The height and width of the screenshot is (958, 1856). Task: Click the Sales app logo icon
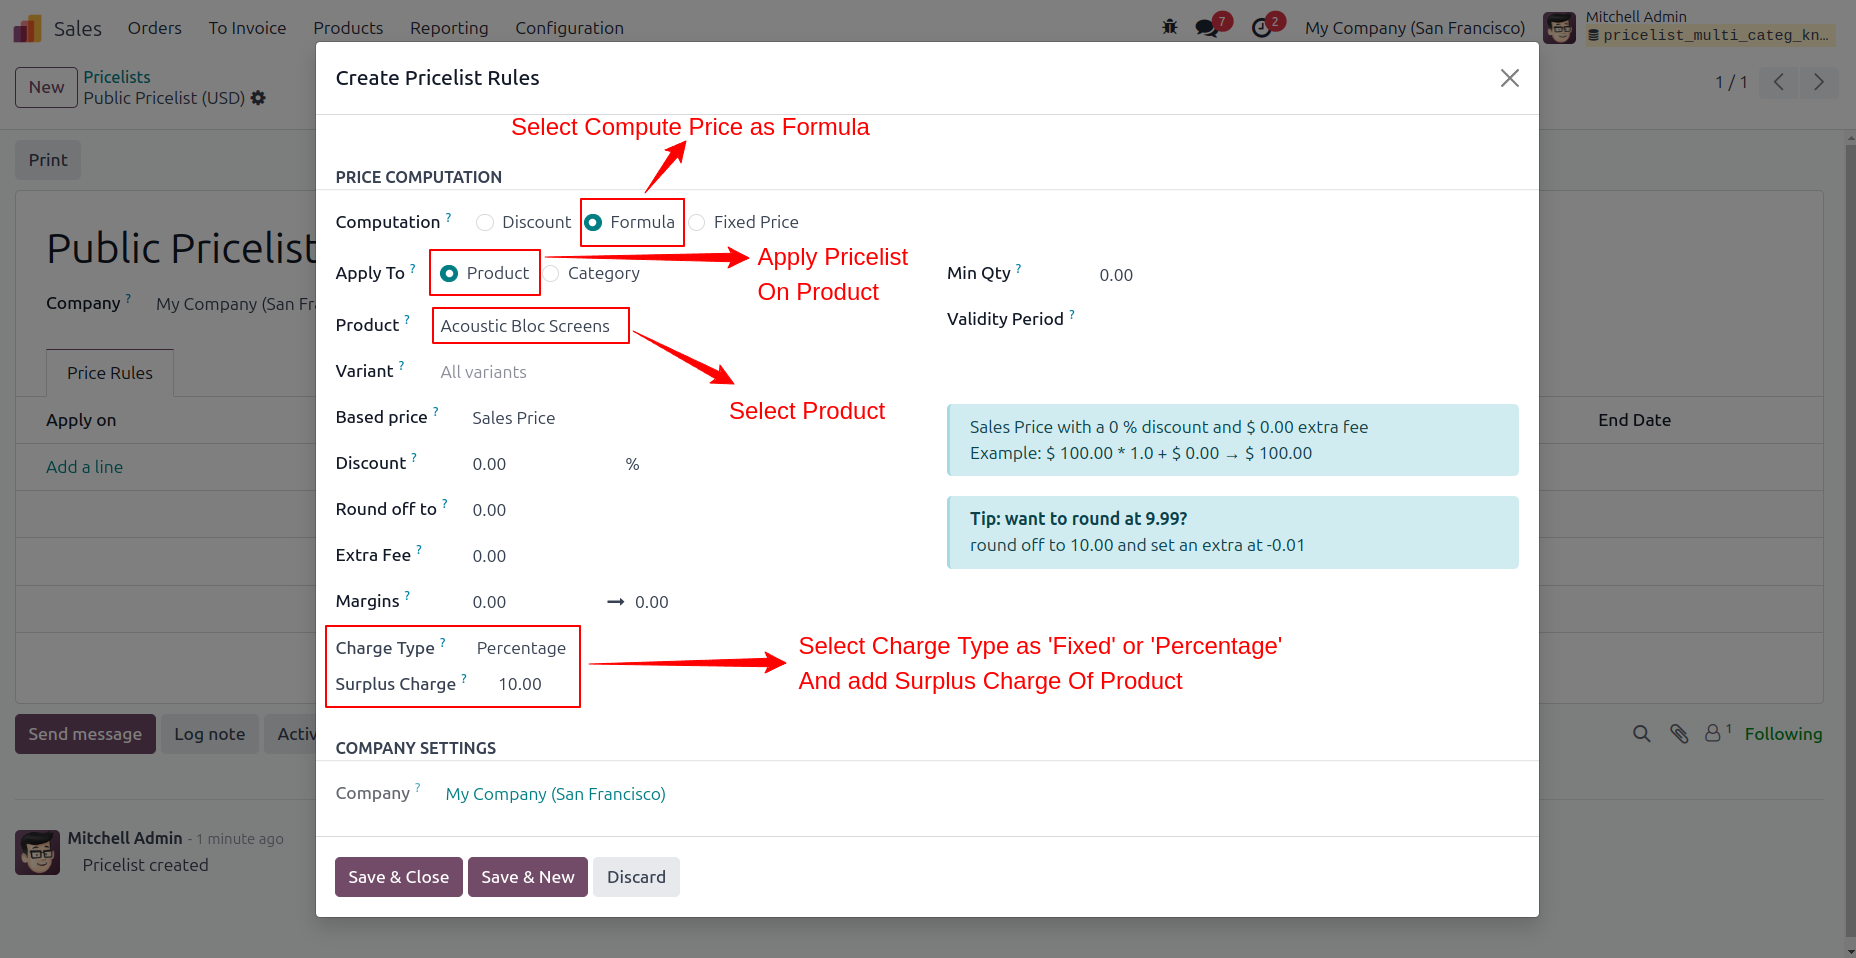click(x=28, y=28)
